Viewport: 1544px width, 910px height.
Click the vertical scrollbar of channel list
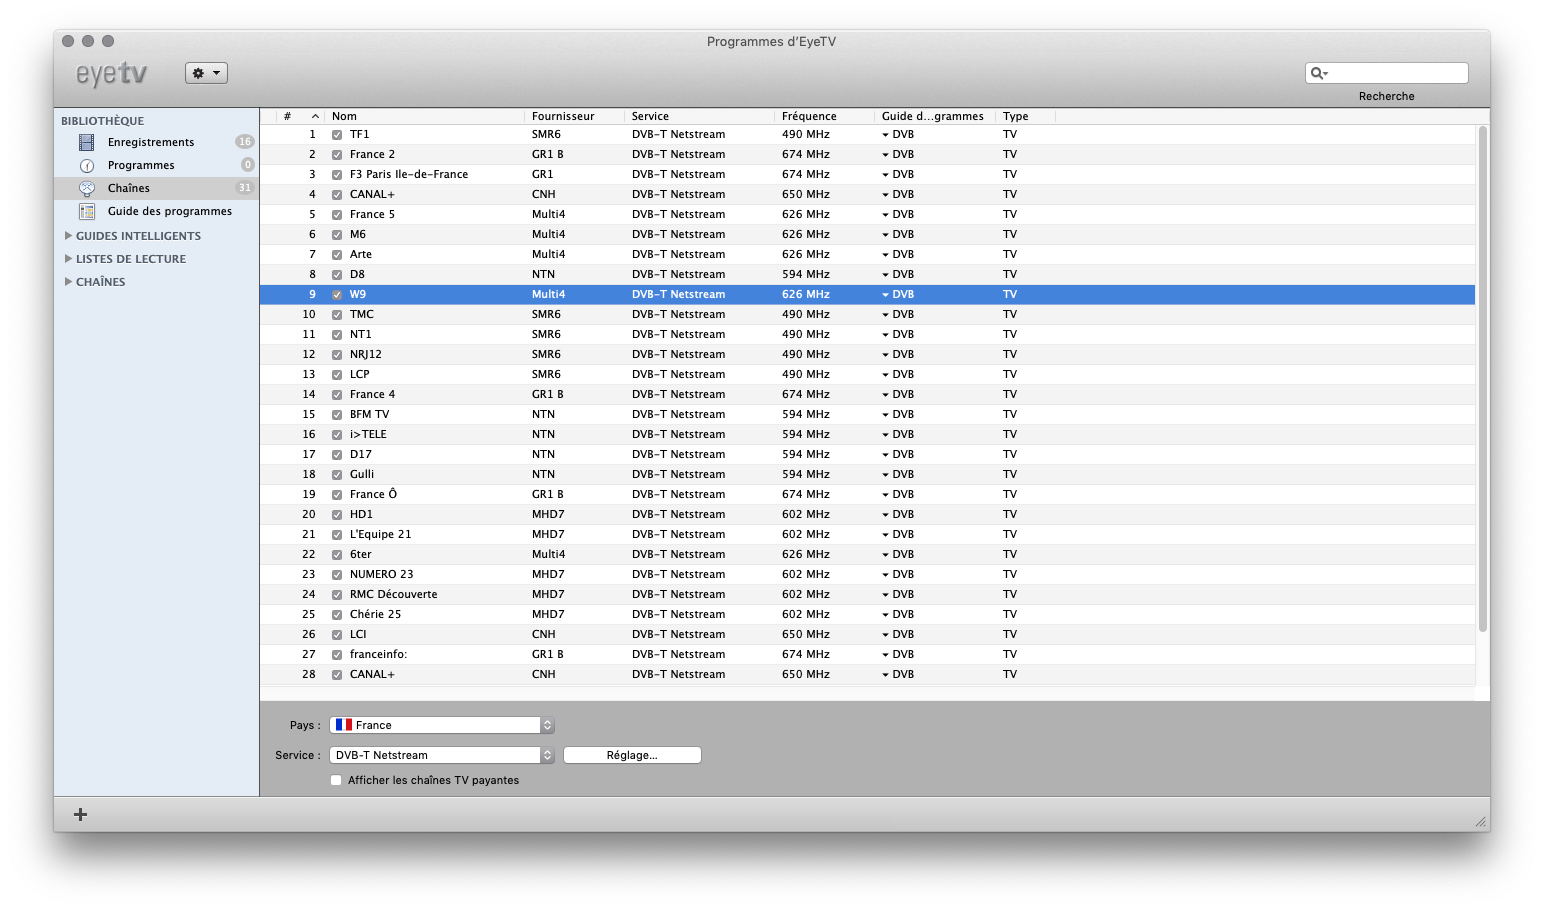pyautogui.click(x=1483, y=380)
